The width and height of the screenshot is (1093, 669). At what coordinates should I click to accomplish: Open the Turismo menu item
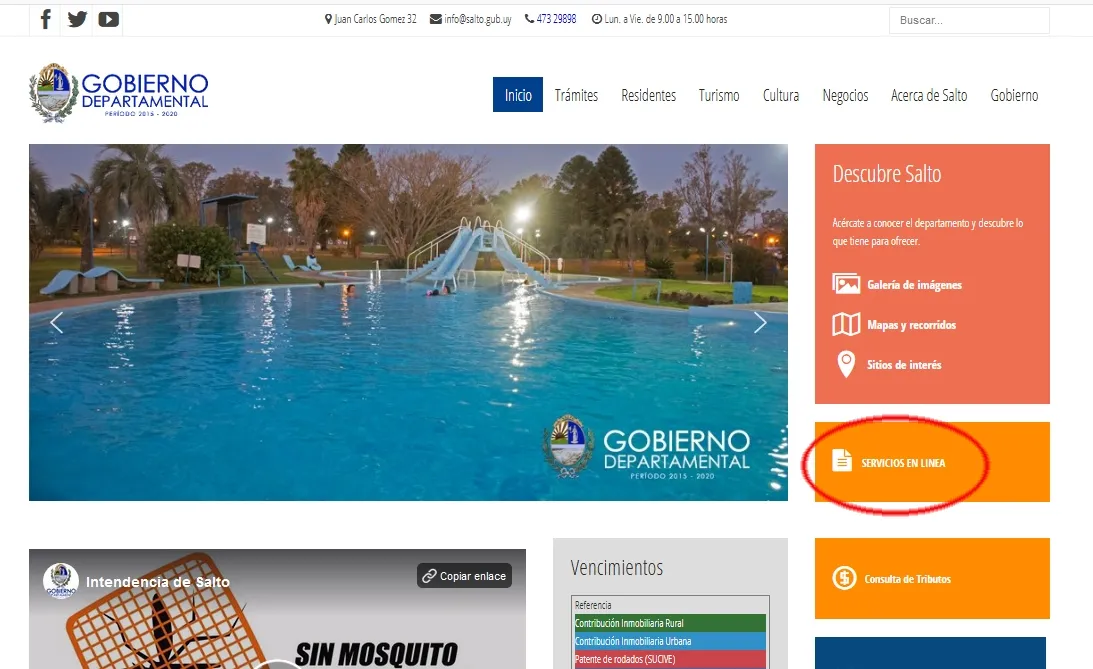pos(719,95)
